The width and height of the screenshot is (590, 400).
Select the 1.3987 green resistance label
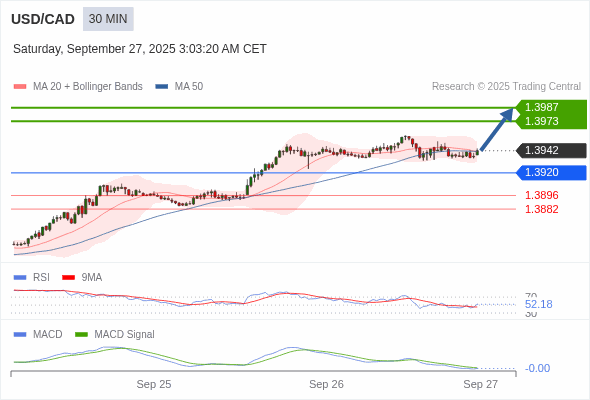(x=542, y=107)
